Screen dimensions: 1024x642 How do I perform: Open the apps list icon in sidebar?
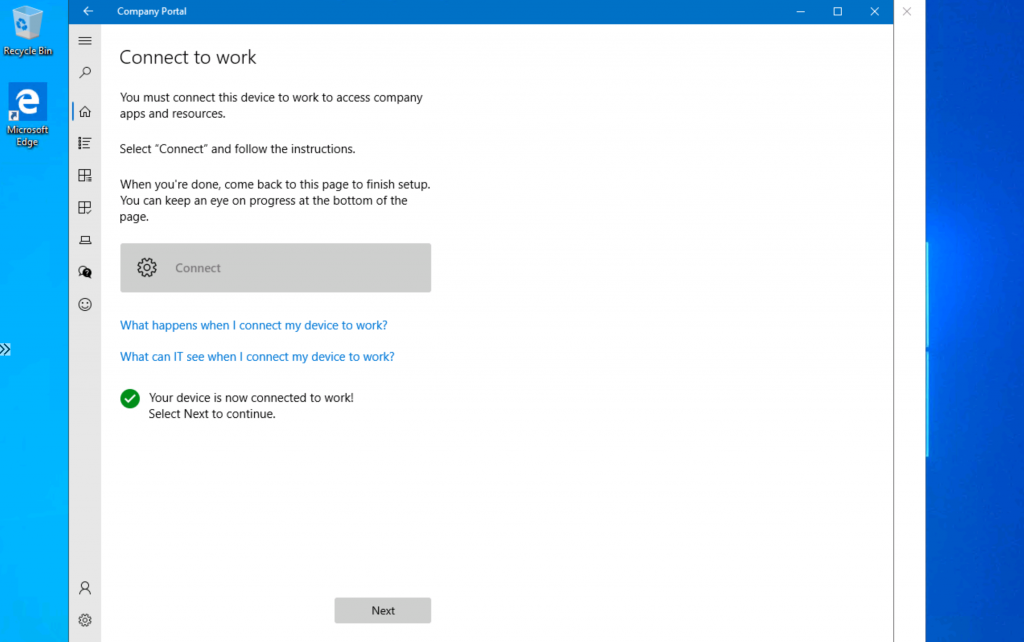click(x=85, y=143)
